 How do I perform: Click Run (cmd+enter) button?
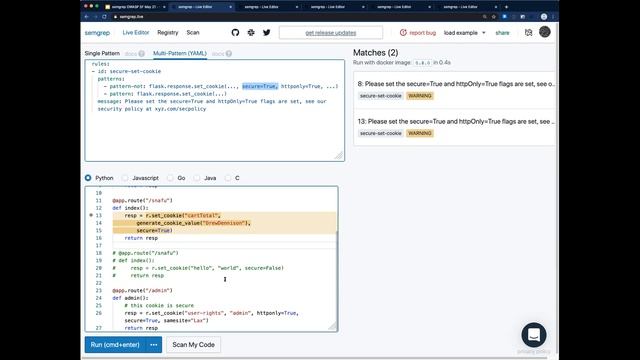116,345
